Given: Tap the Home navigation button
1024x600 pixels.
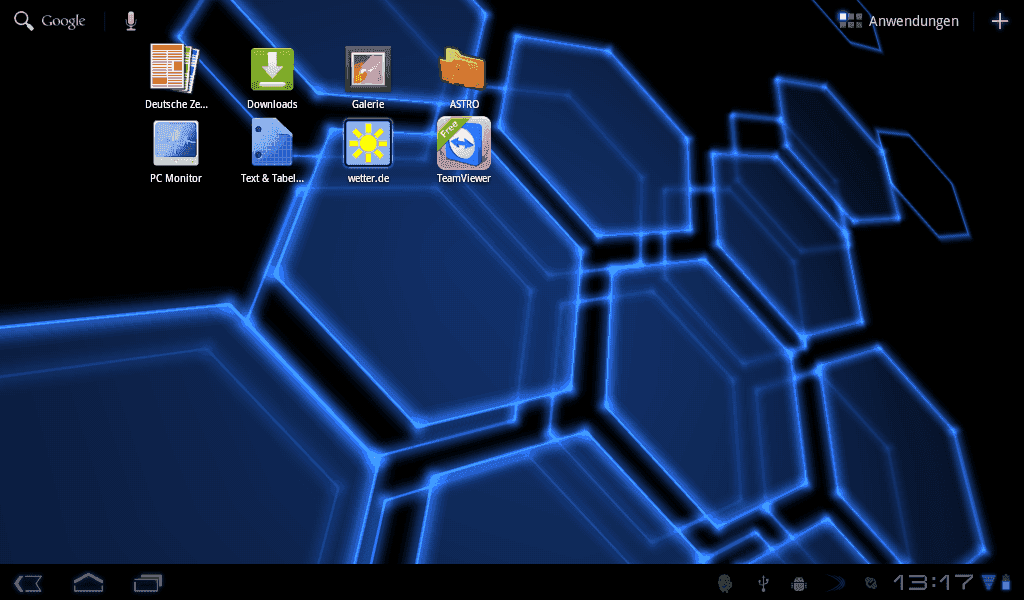Looking at the screenshot, I should (88, 582).
